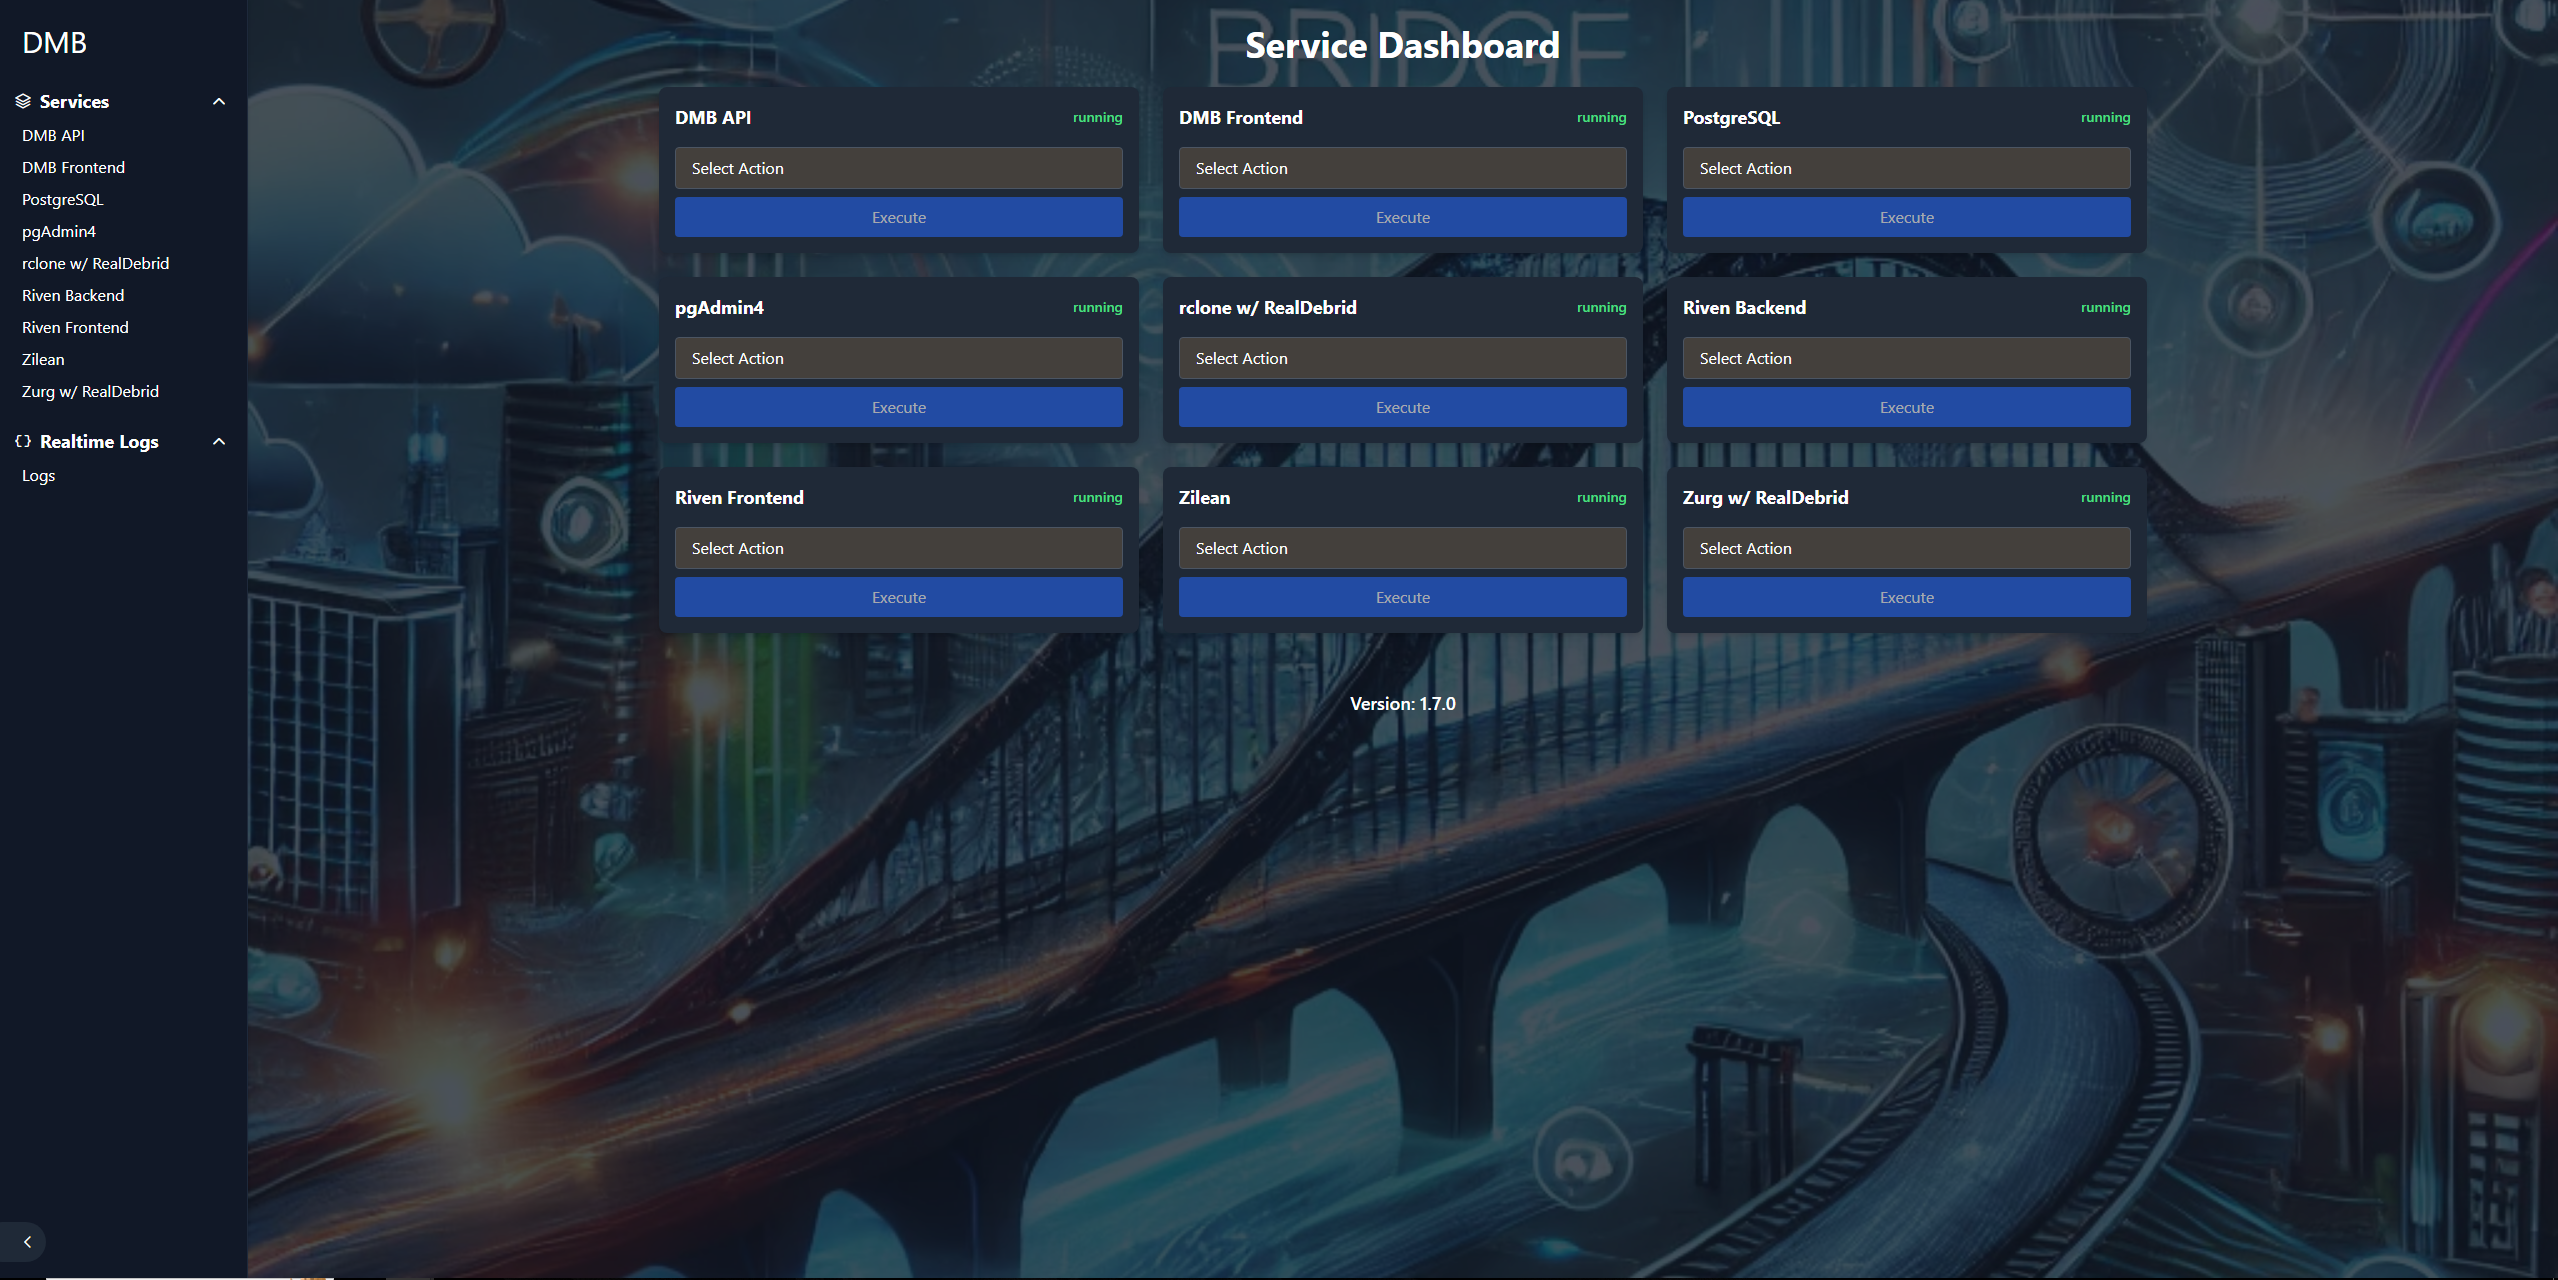Click running status on rclone w/ RealDebrid card
The image size is (2558, 1280).
(1601, 307)
